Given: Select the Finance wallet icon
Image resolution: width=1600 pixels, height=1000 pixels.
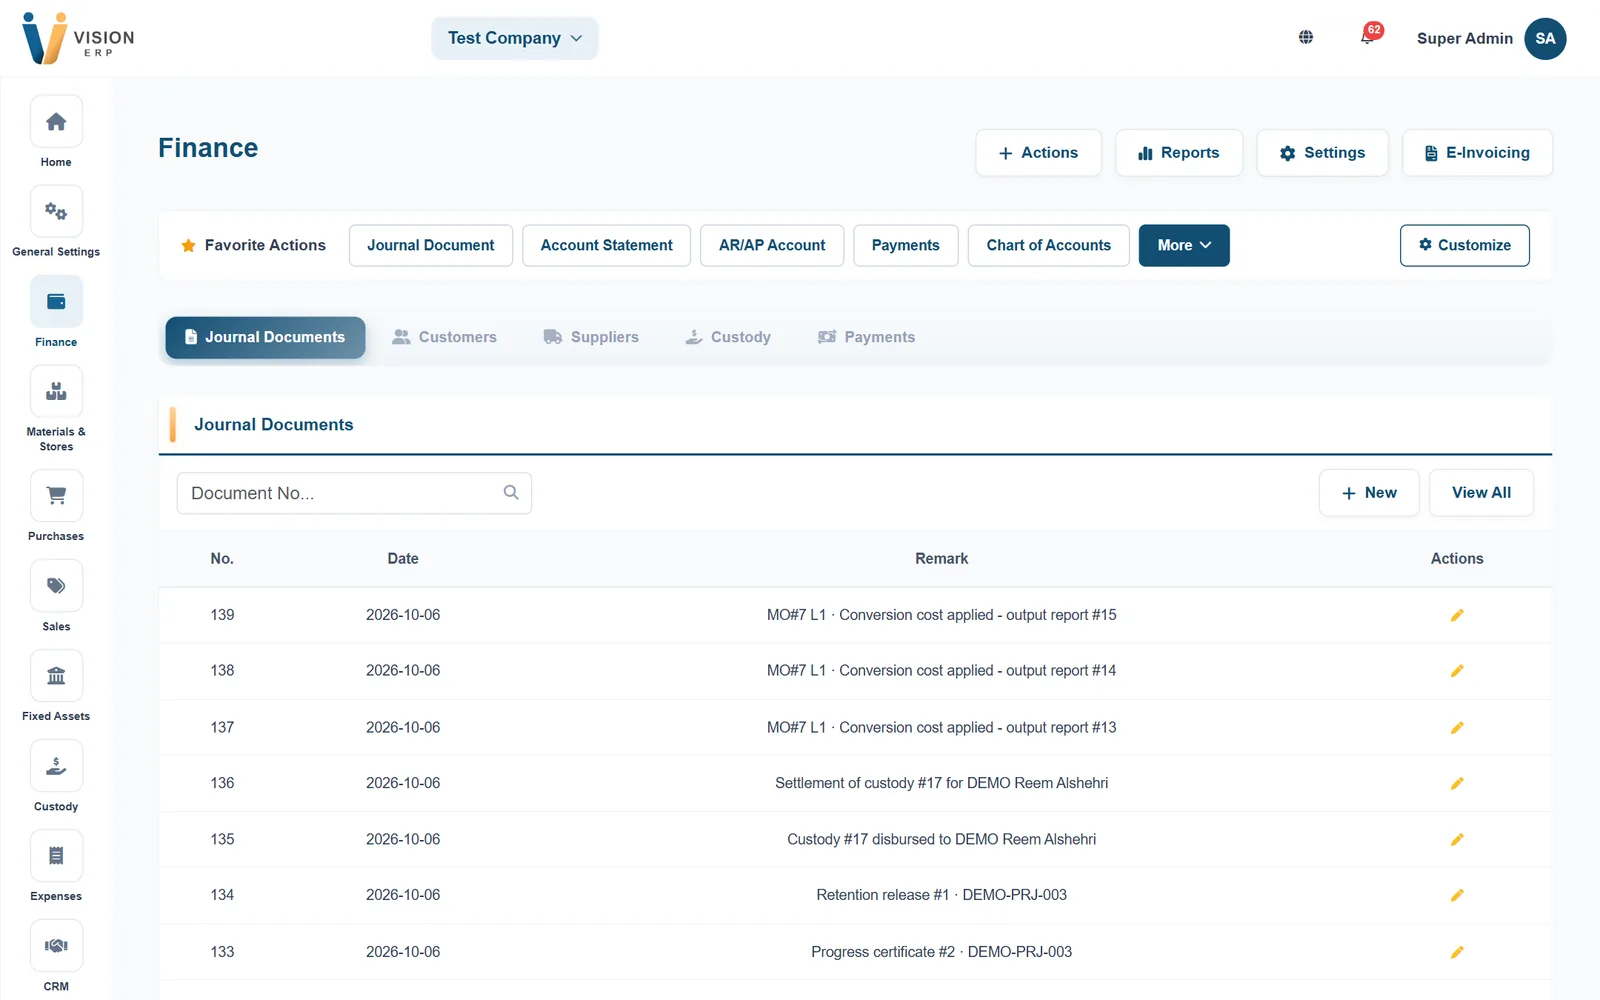Looking at the screenshot, I should 56,302.
